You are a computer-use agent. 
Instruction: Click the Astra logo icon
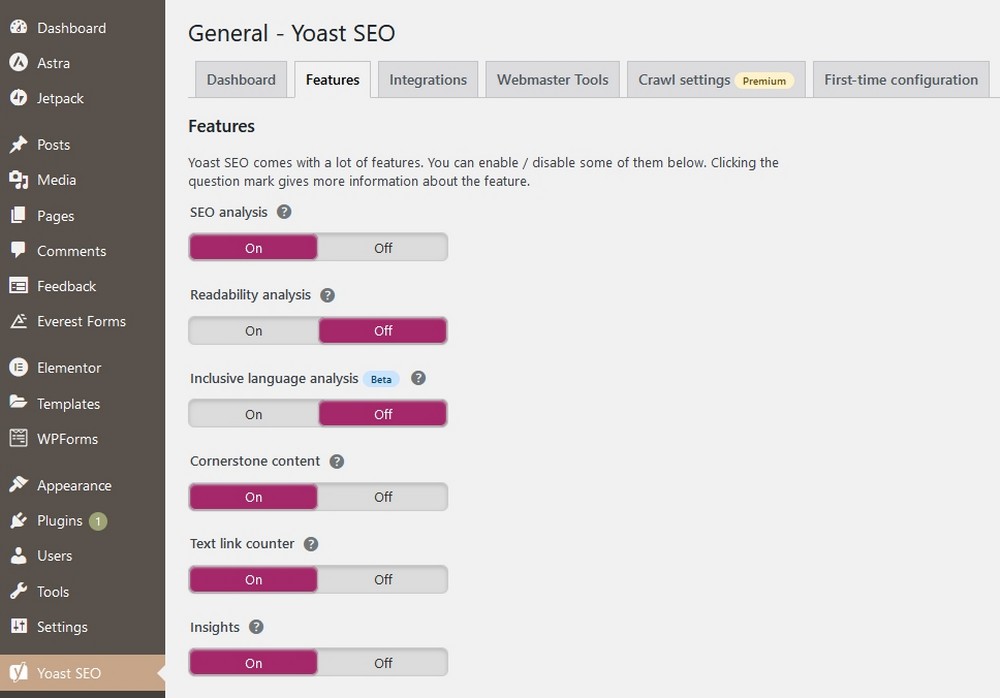coord(18,63)
